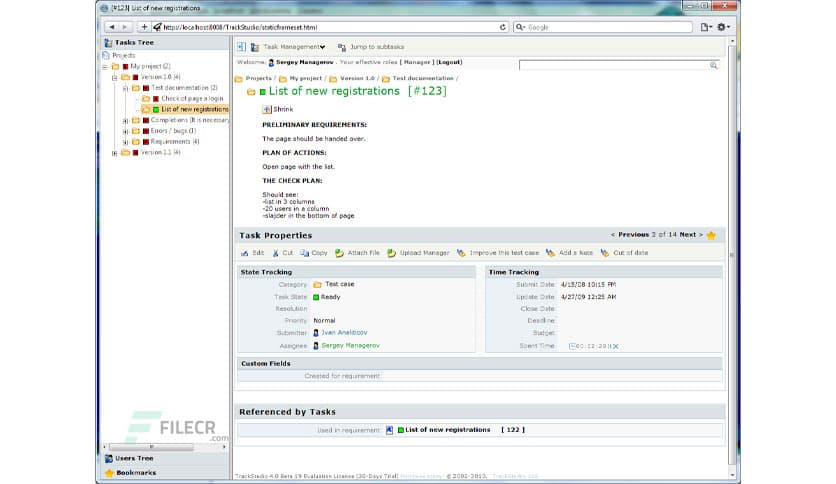Click the Logout link
This screenshot has height=484, width=836.
point(449,62)
